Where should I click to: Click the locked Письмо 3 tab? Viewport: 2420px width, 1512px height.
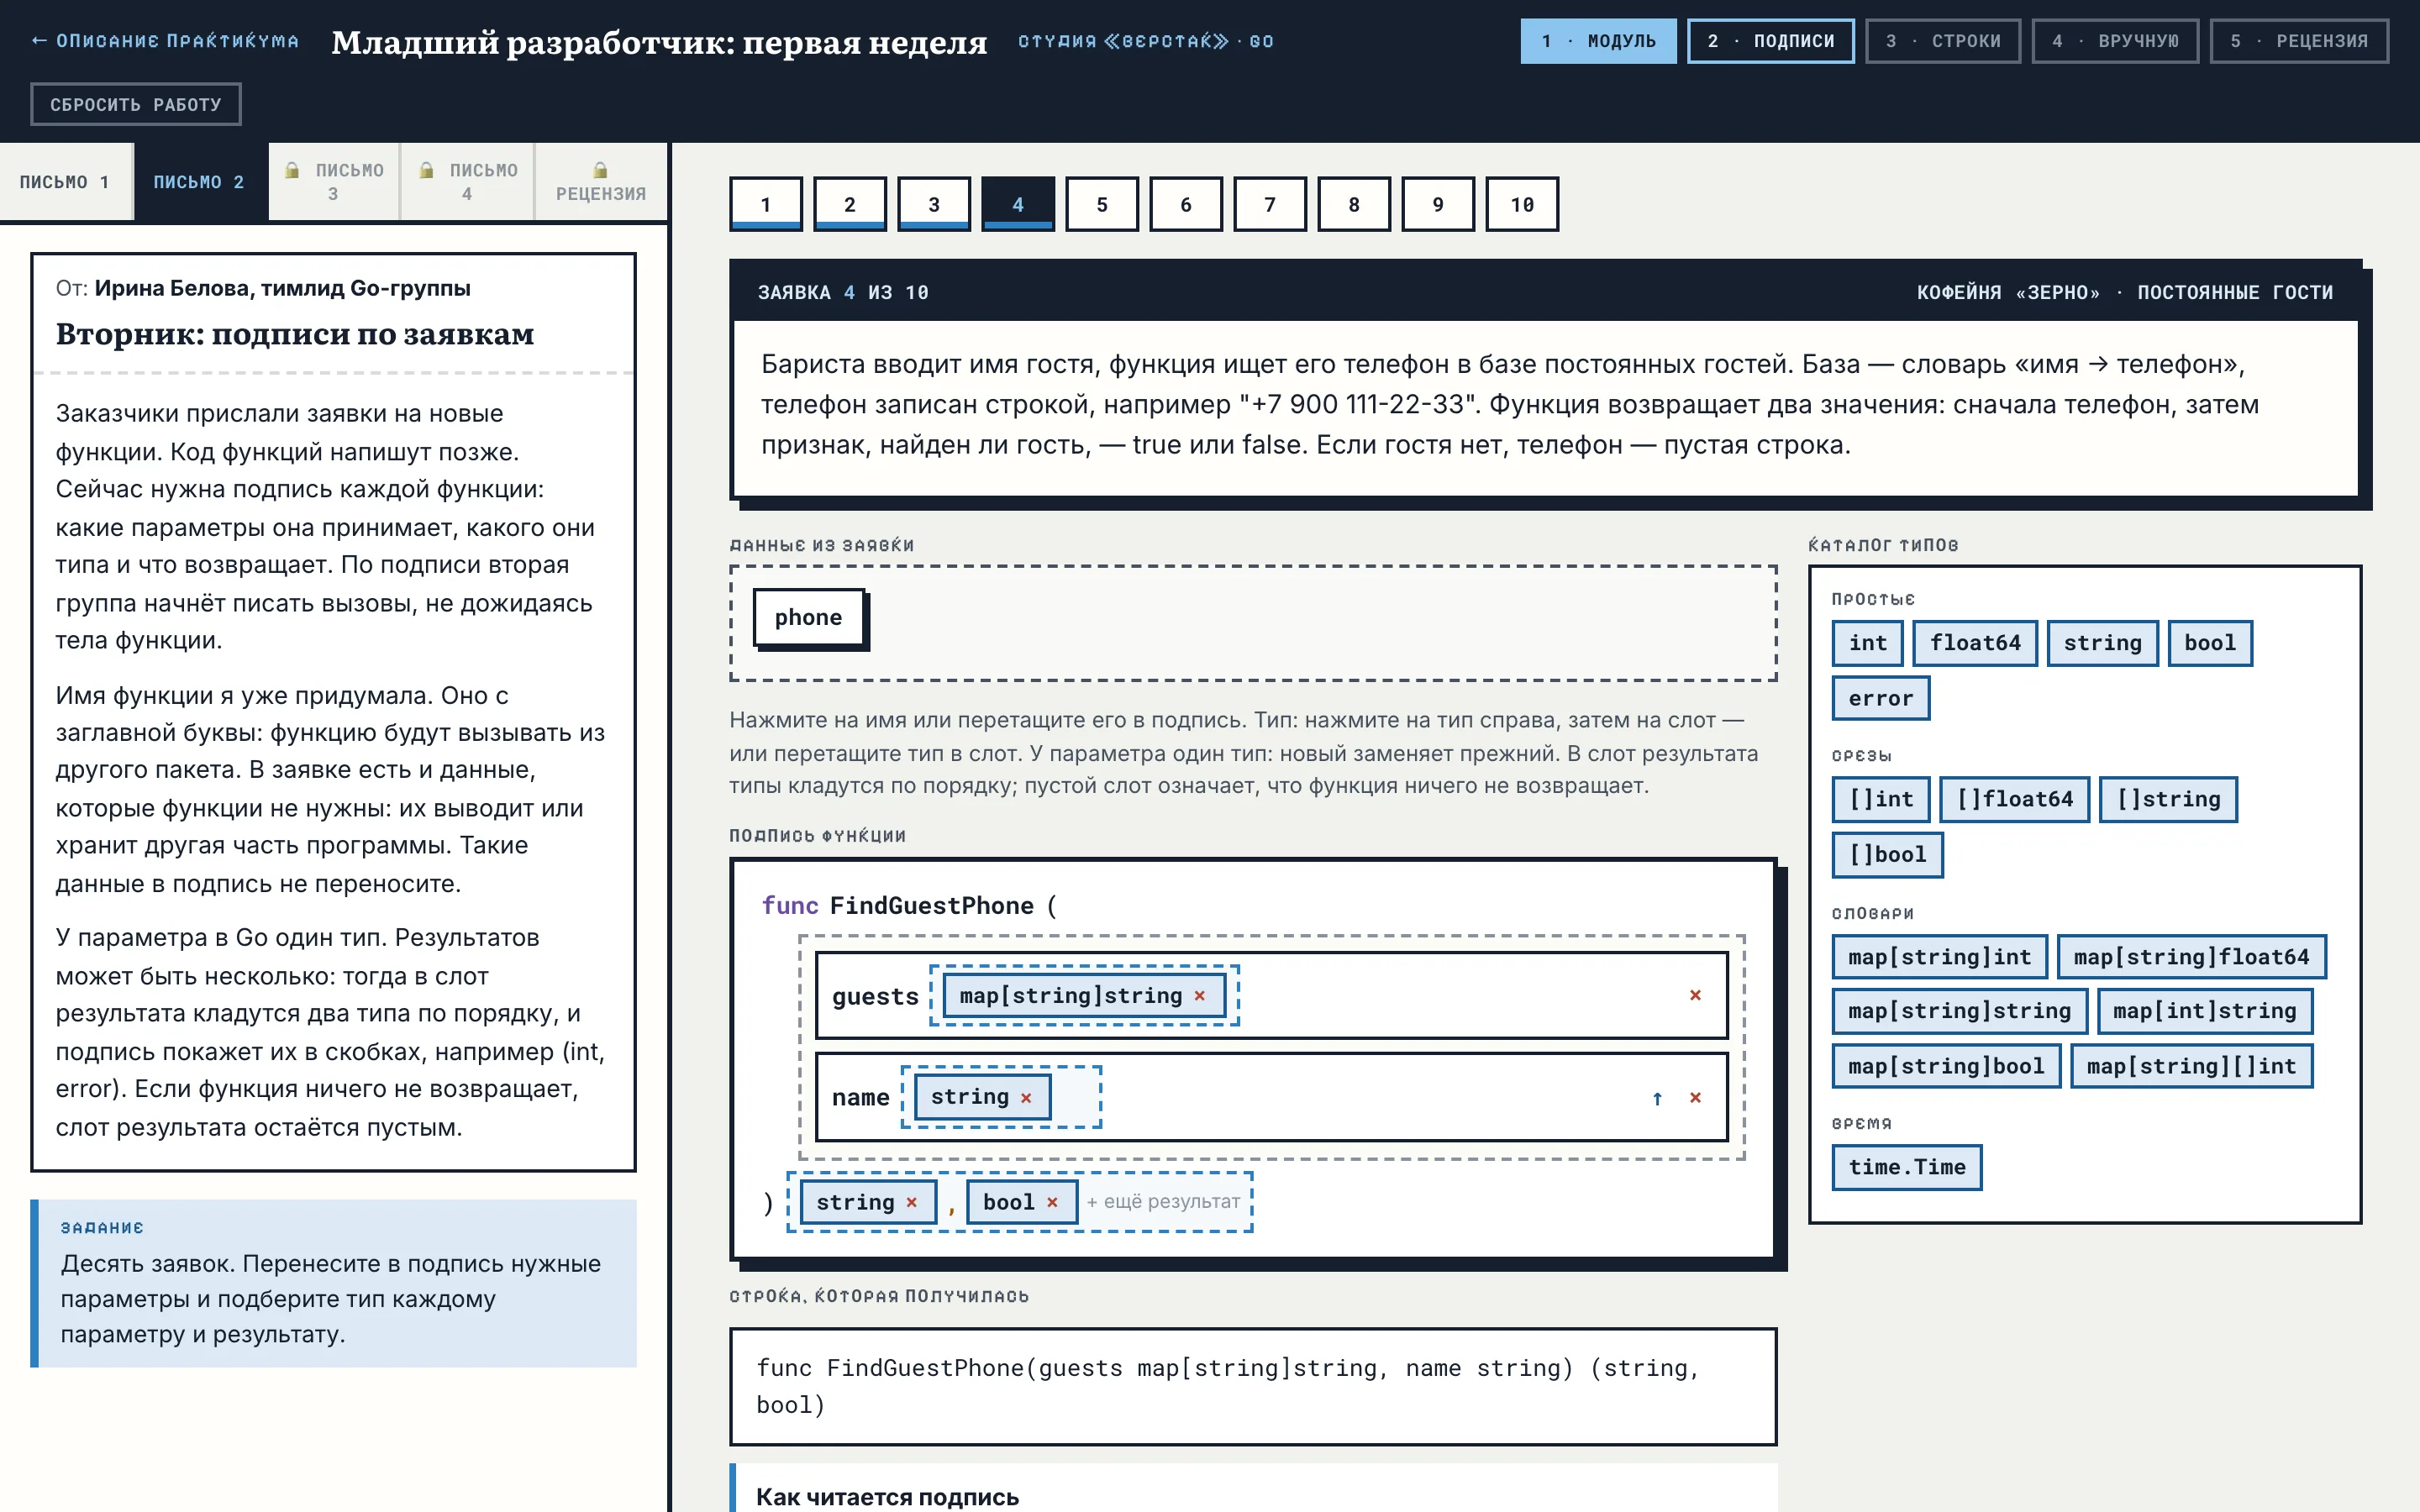point(334,181)
